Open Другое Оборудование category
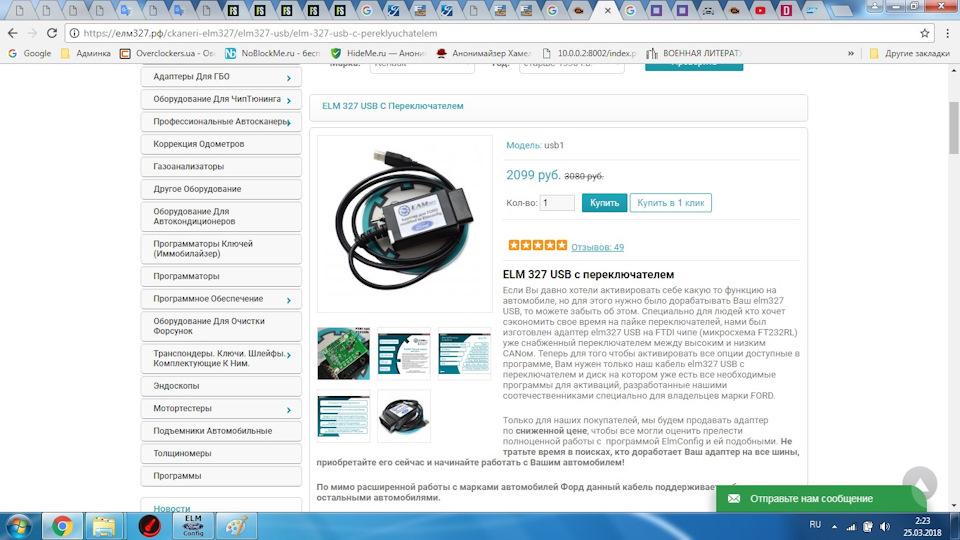 pos(221,189)
